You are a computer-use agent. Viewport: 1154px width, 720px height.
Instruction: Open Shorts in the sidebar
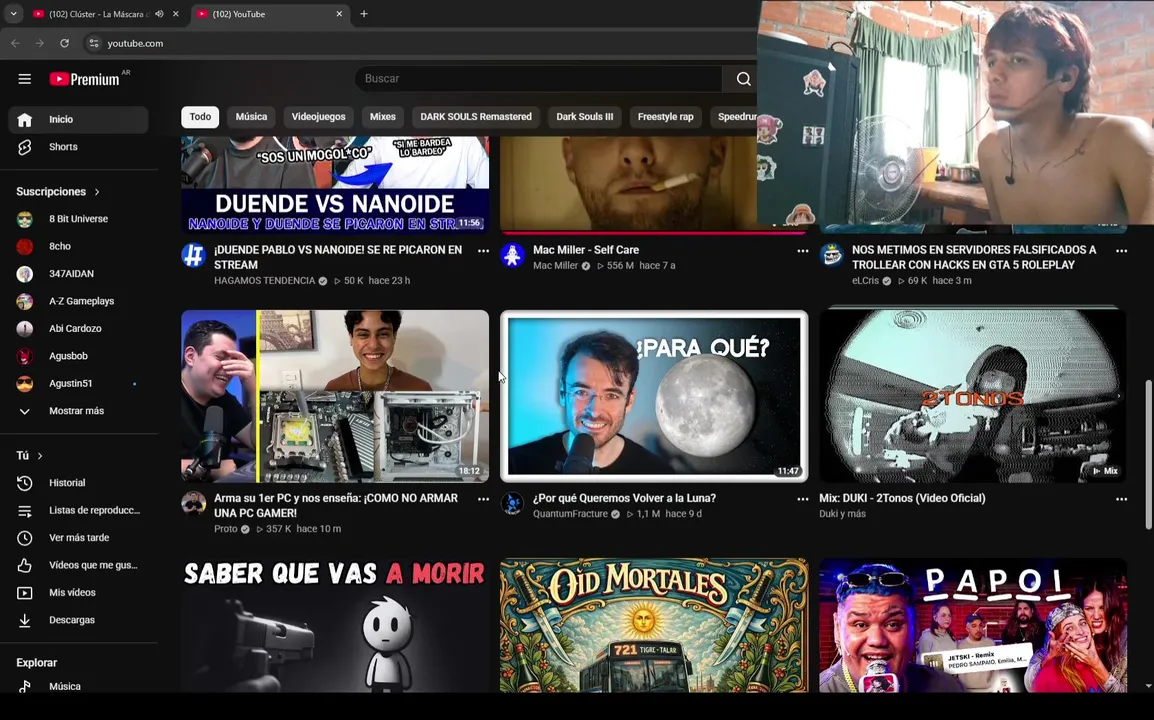(78, 147)
